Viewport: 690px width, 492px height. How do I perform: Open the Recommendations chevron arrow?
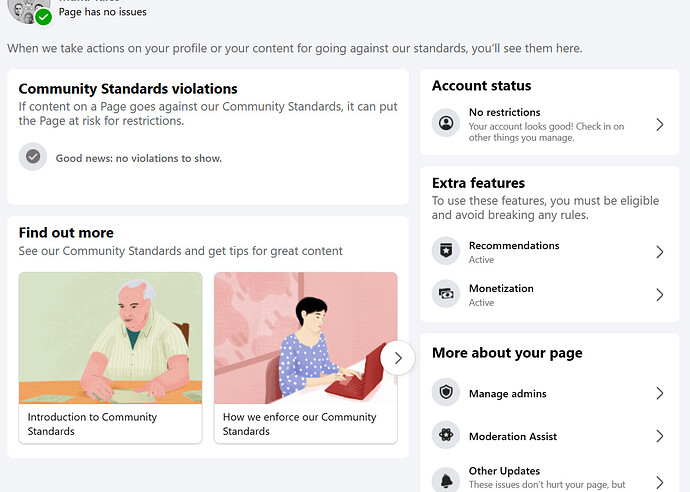pyautogui.click(x=660, y=252)
